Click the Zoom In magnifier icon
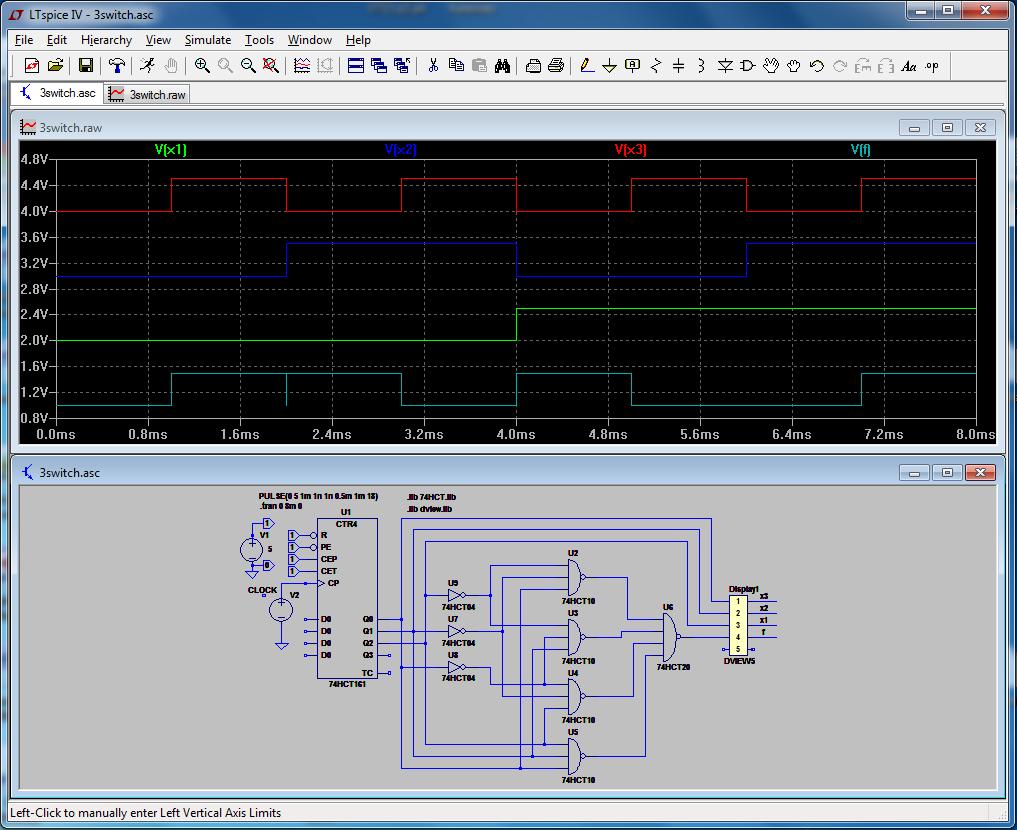 coord(202,65)
